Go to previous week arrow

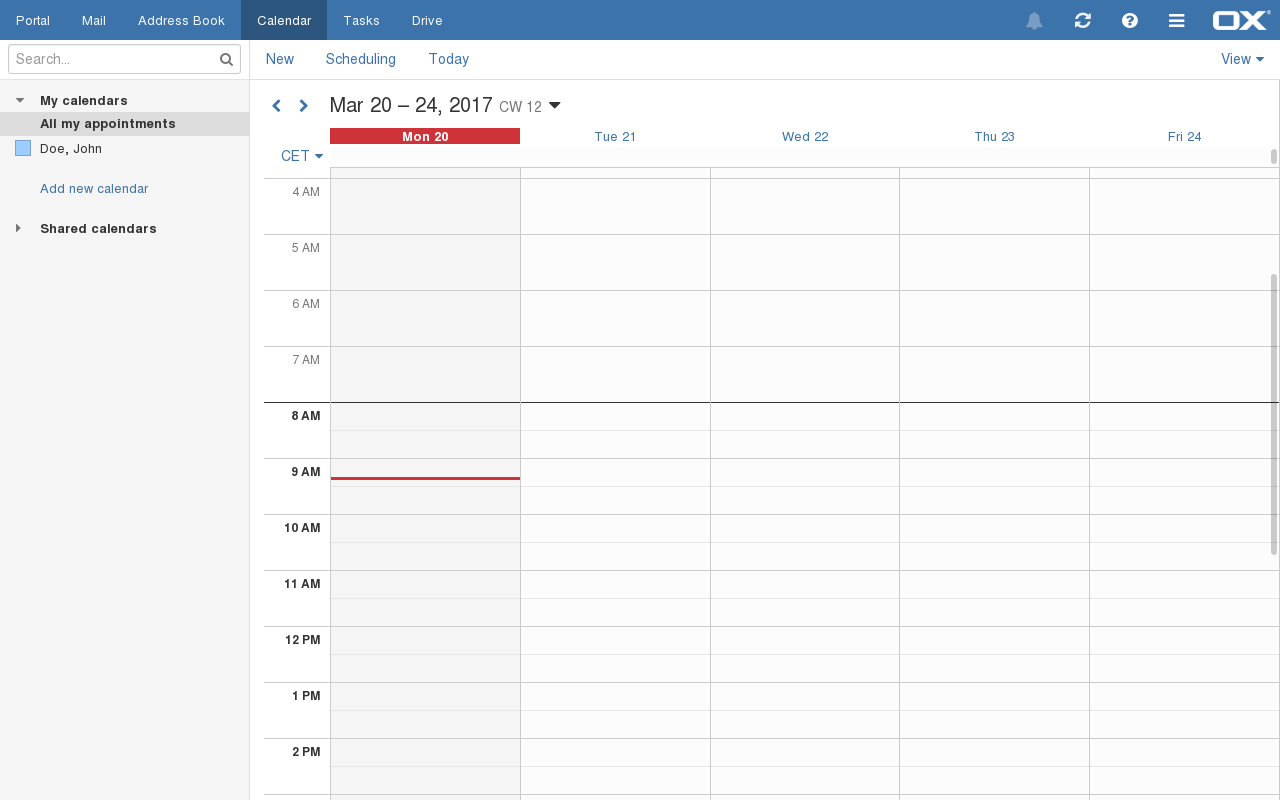coord(277,106)
